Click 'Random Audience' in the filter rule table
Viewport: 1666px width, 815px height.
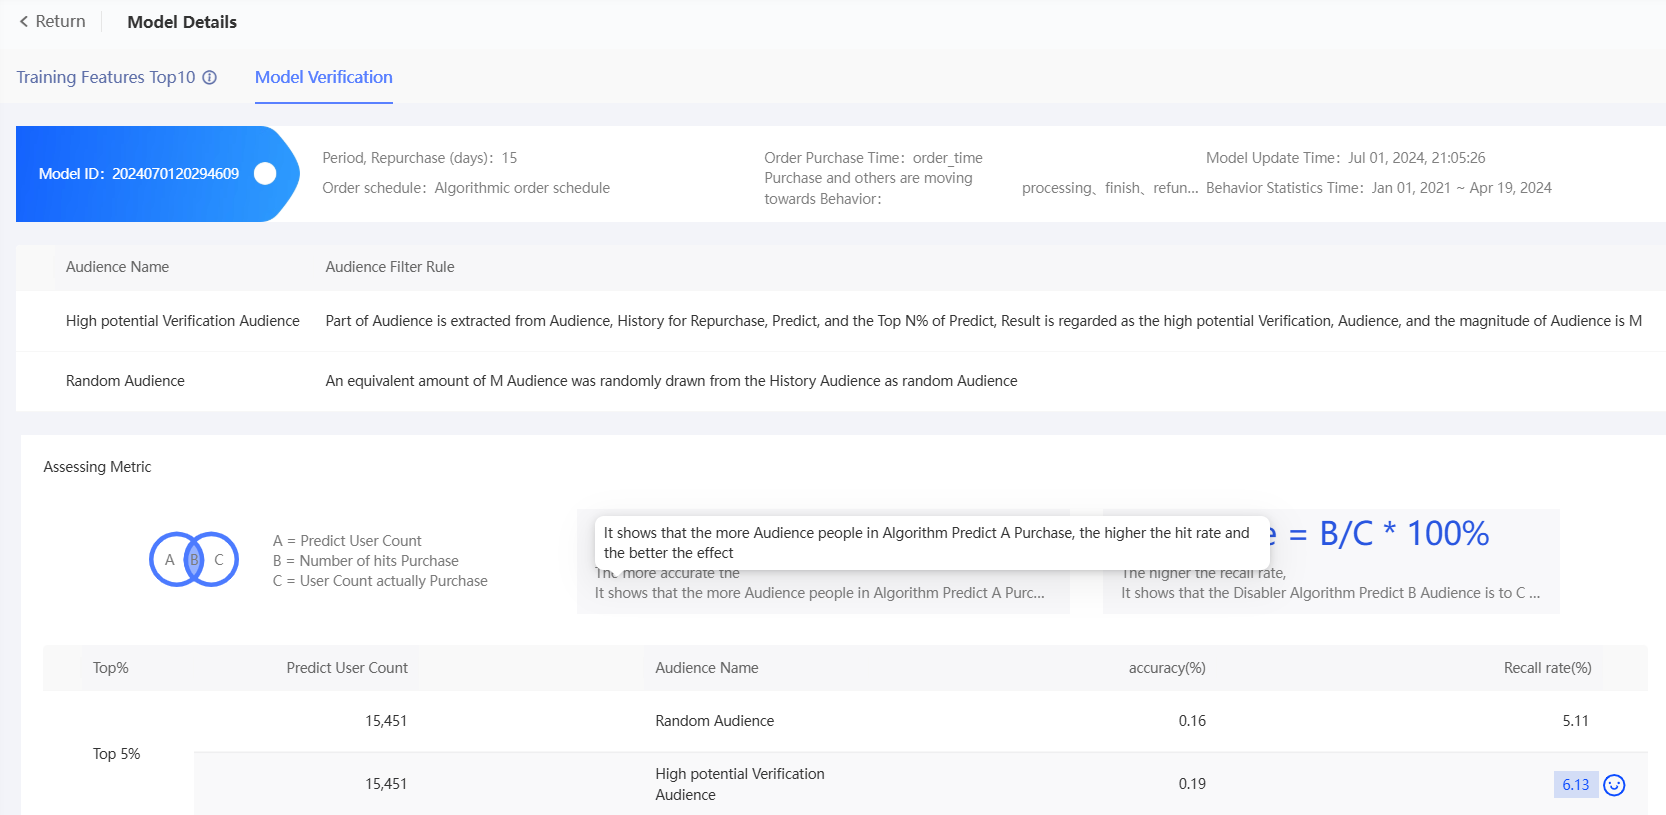click(x=125, y=381)
